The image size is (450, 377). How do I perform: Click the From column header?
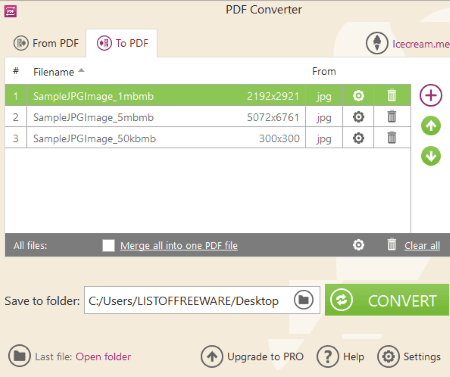[x=324, y=71]
